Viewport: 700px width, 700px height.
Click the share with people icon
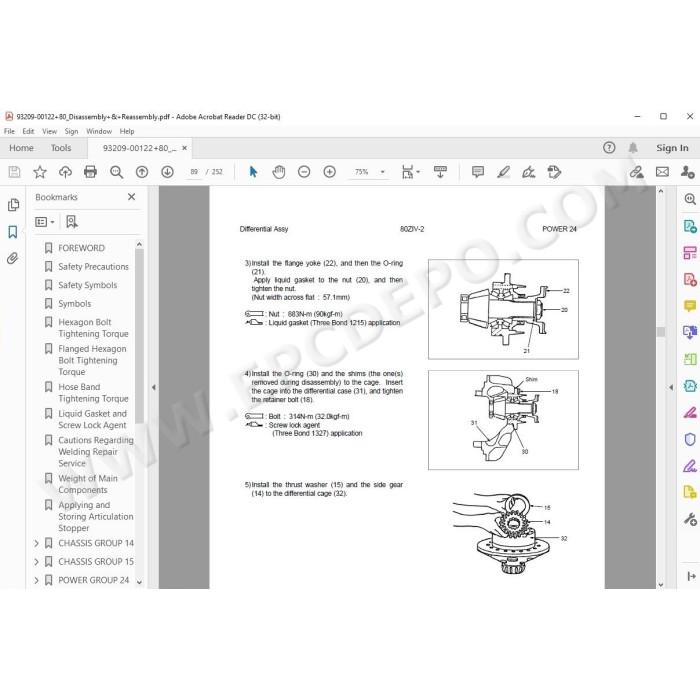688,172
